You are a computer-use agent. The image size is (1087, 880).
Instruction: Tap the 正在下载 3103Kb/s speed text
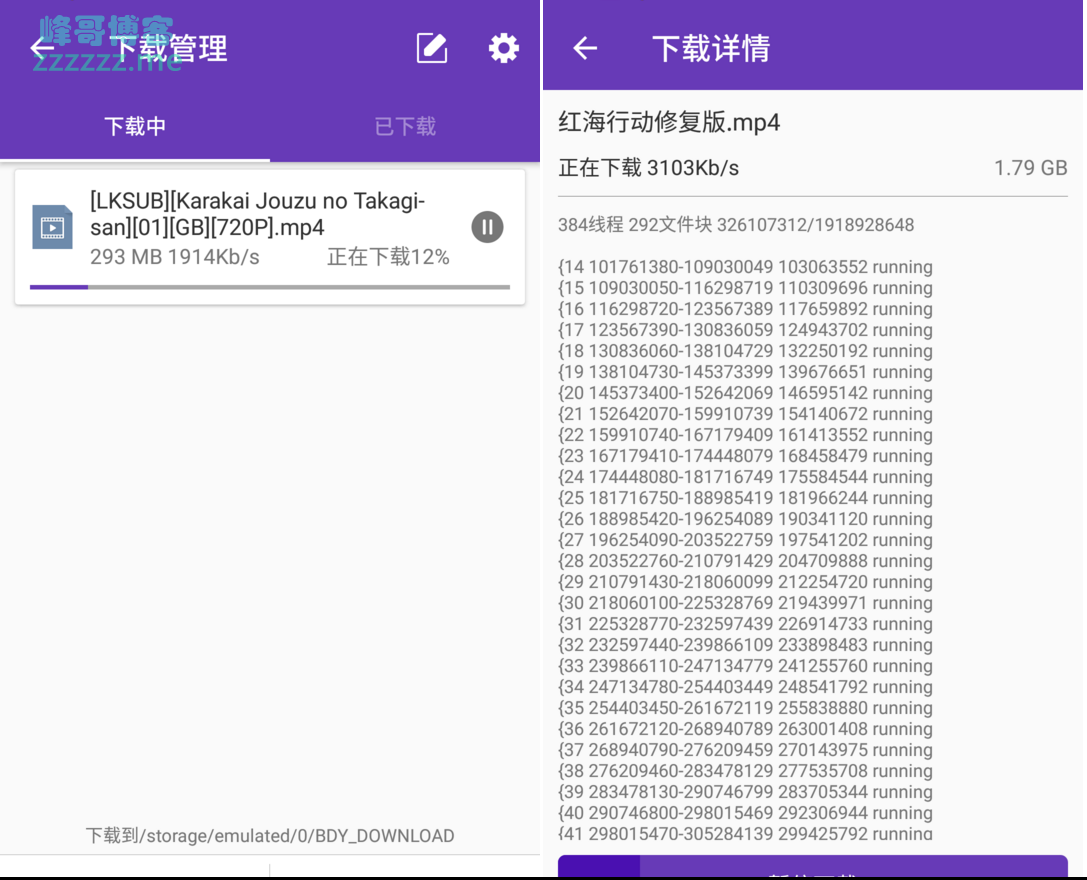pyautogui.click(x=649, y=168)
